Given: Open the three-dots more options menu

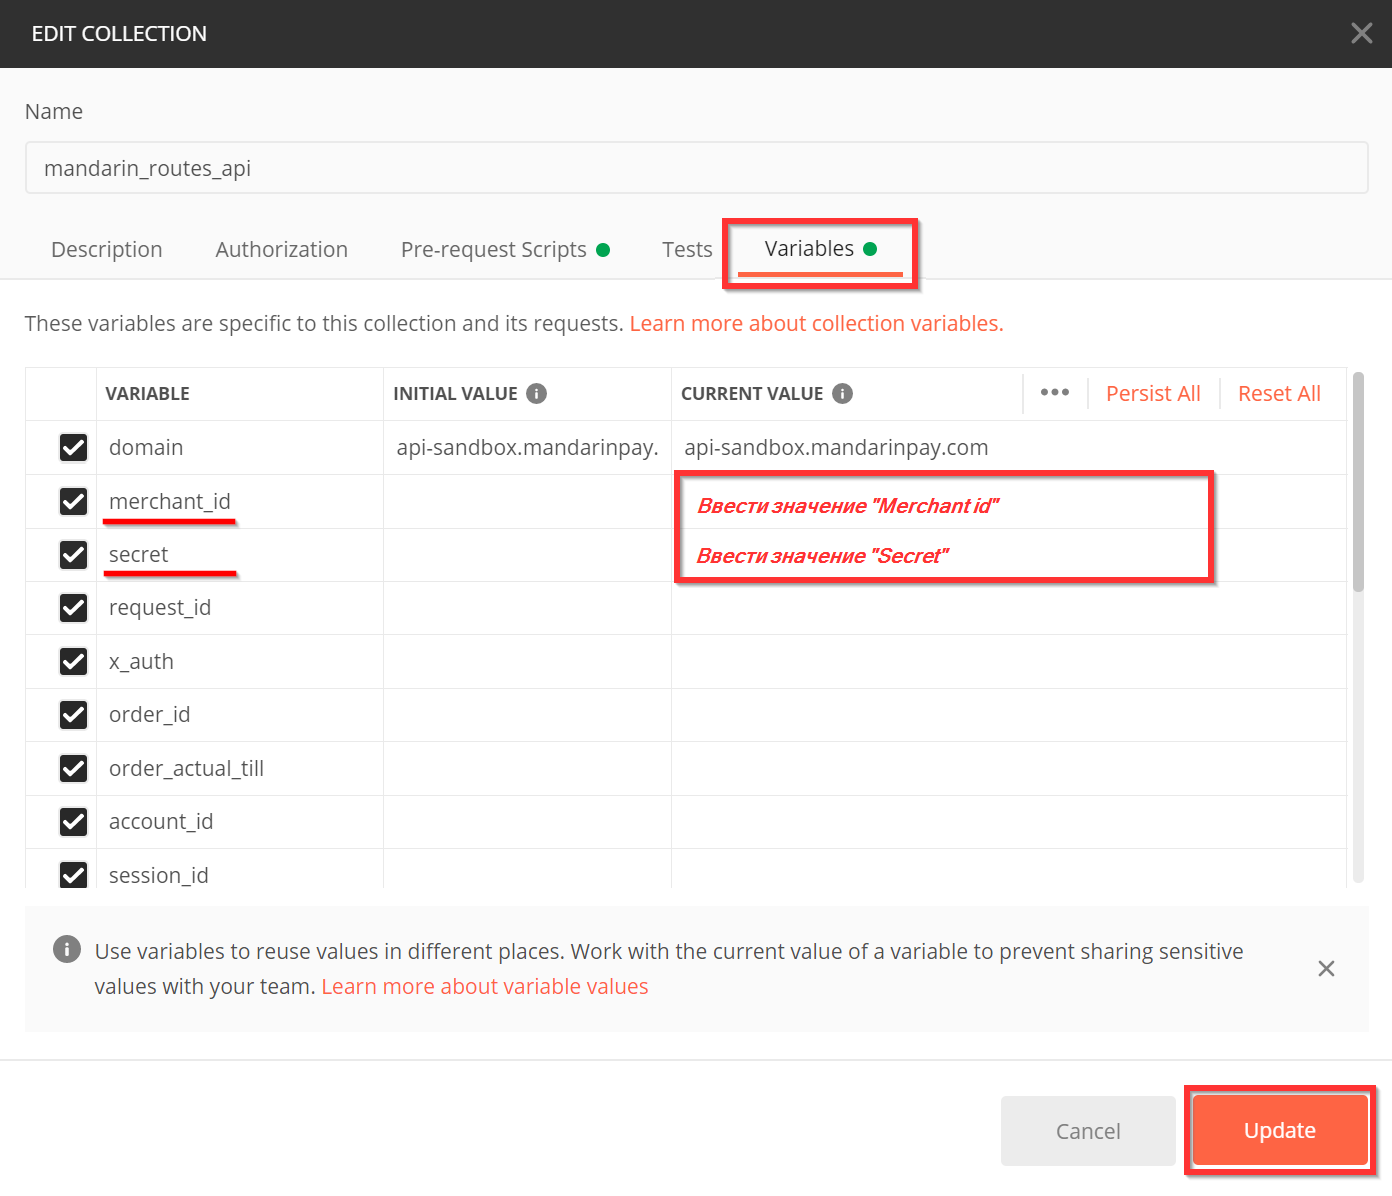Looking at the screenshot, I should pos(1054,393).
